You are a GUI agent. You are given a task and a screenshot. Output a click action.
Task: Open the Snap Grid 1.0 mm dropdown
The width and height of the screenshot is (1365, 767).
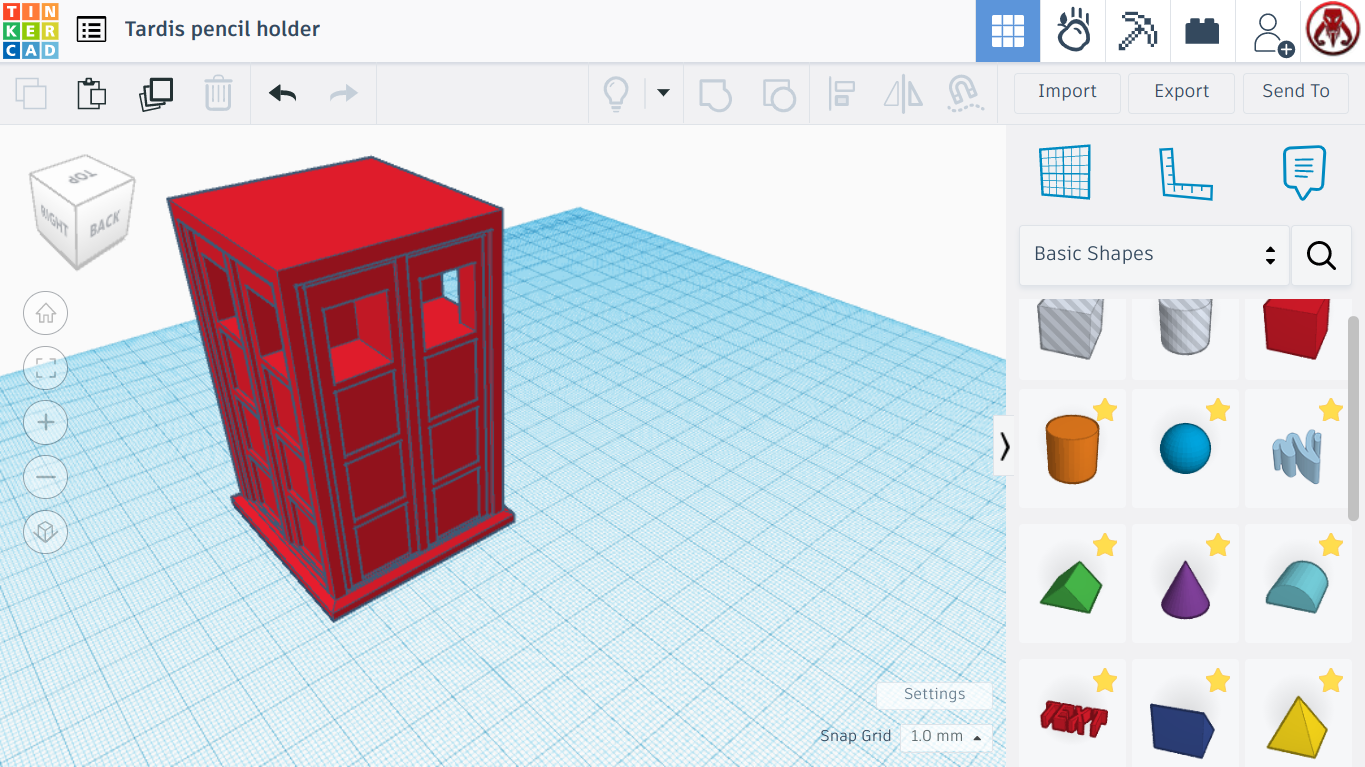[946, 737]
